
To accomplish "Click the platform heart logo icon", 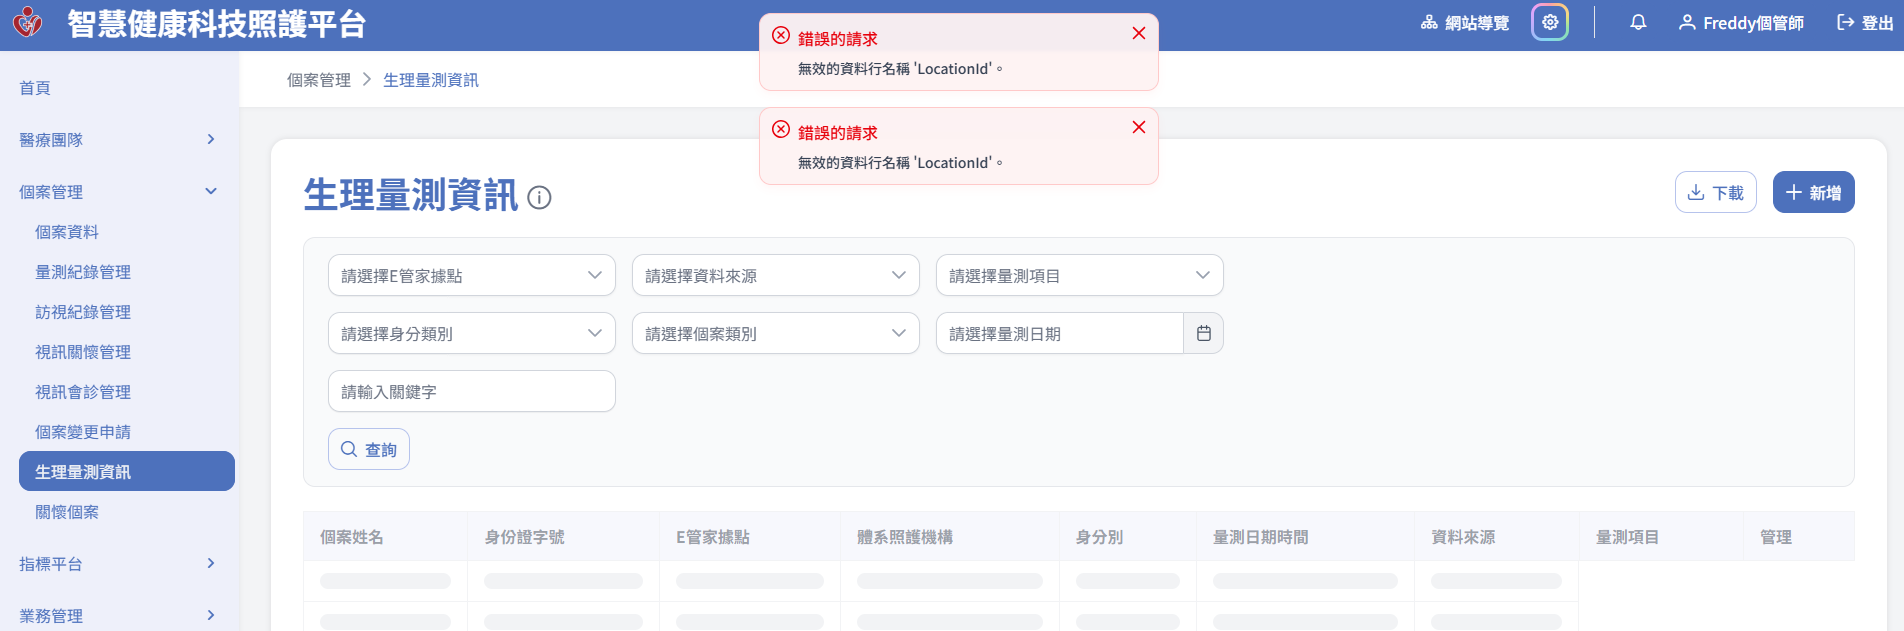I will (x=28, y=22).
